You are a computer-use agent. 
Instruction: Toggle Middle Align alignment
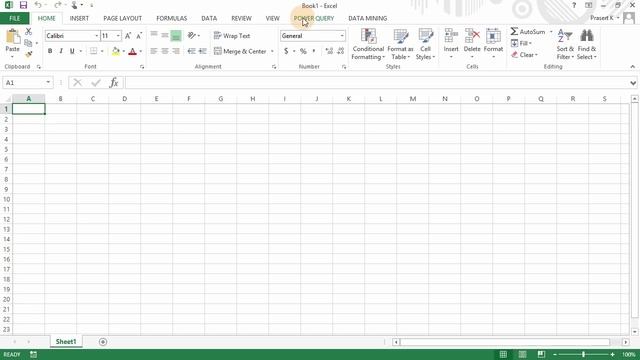[165, 36]
